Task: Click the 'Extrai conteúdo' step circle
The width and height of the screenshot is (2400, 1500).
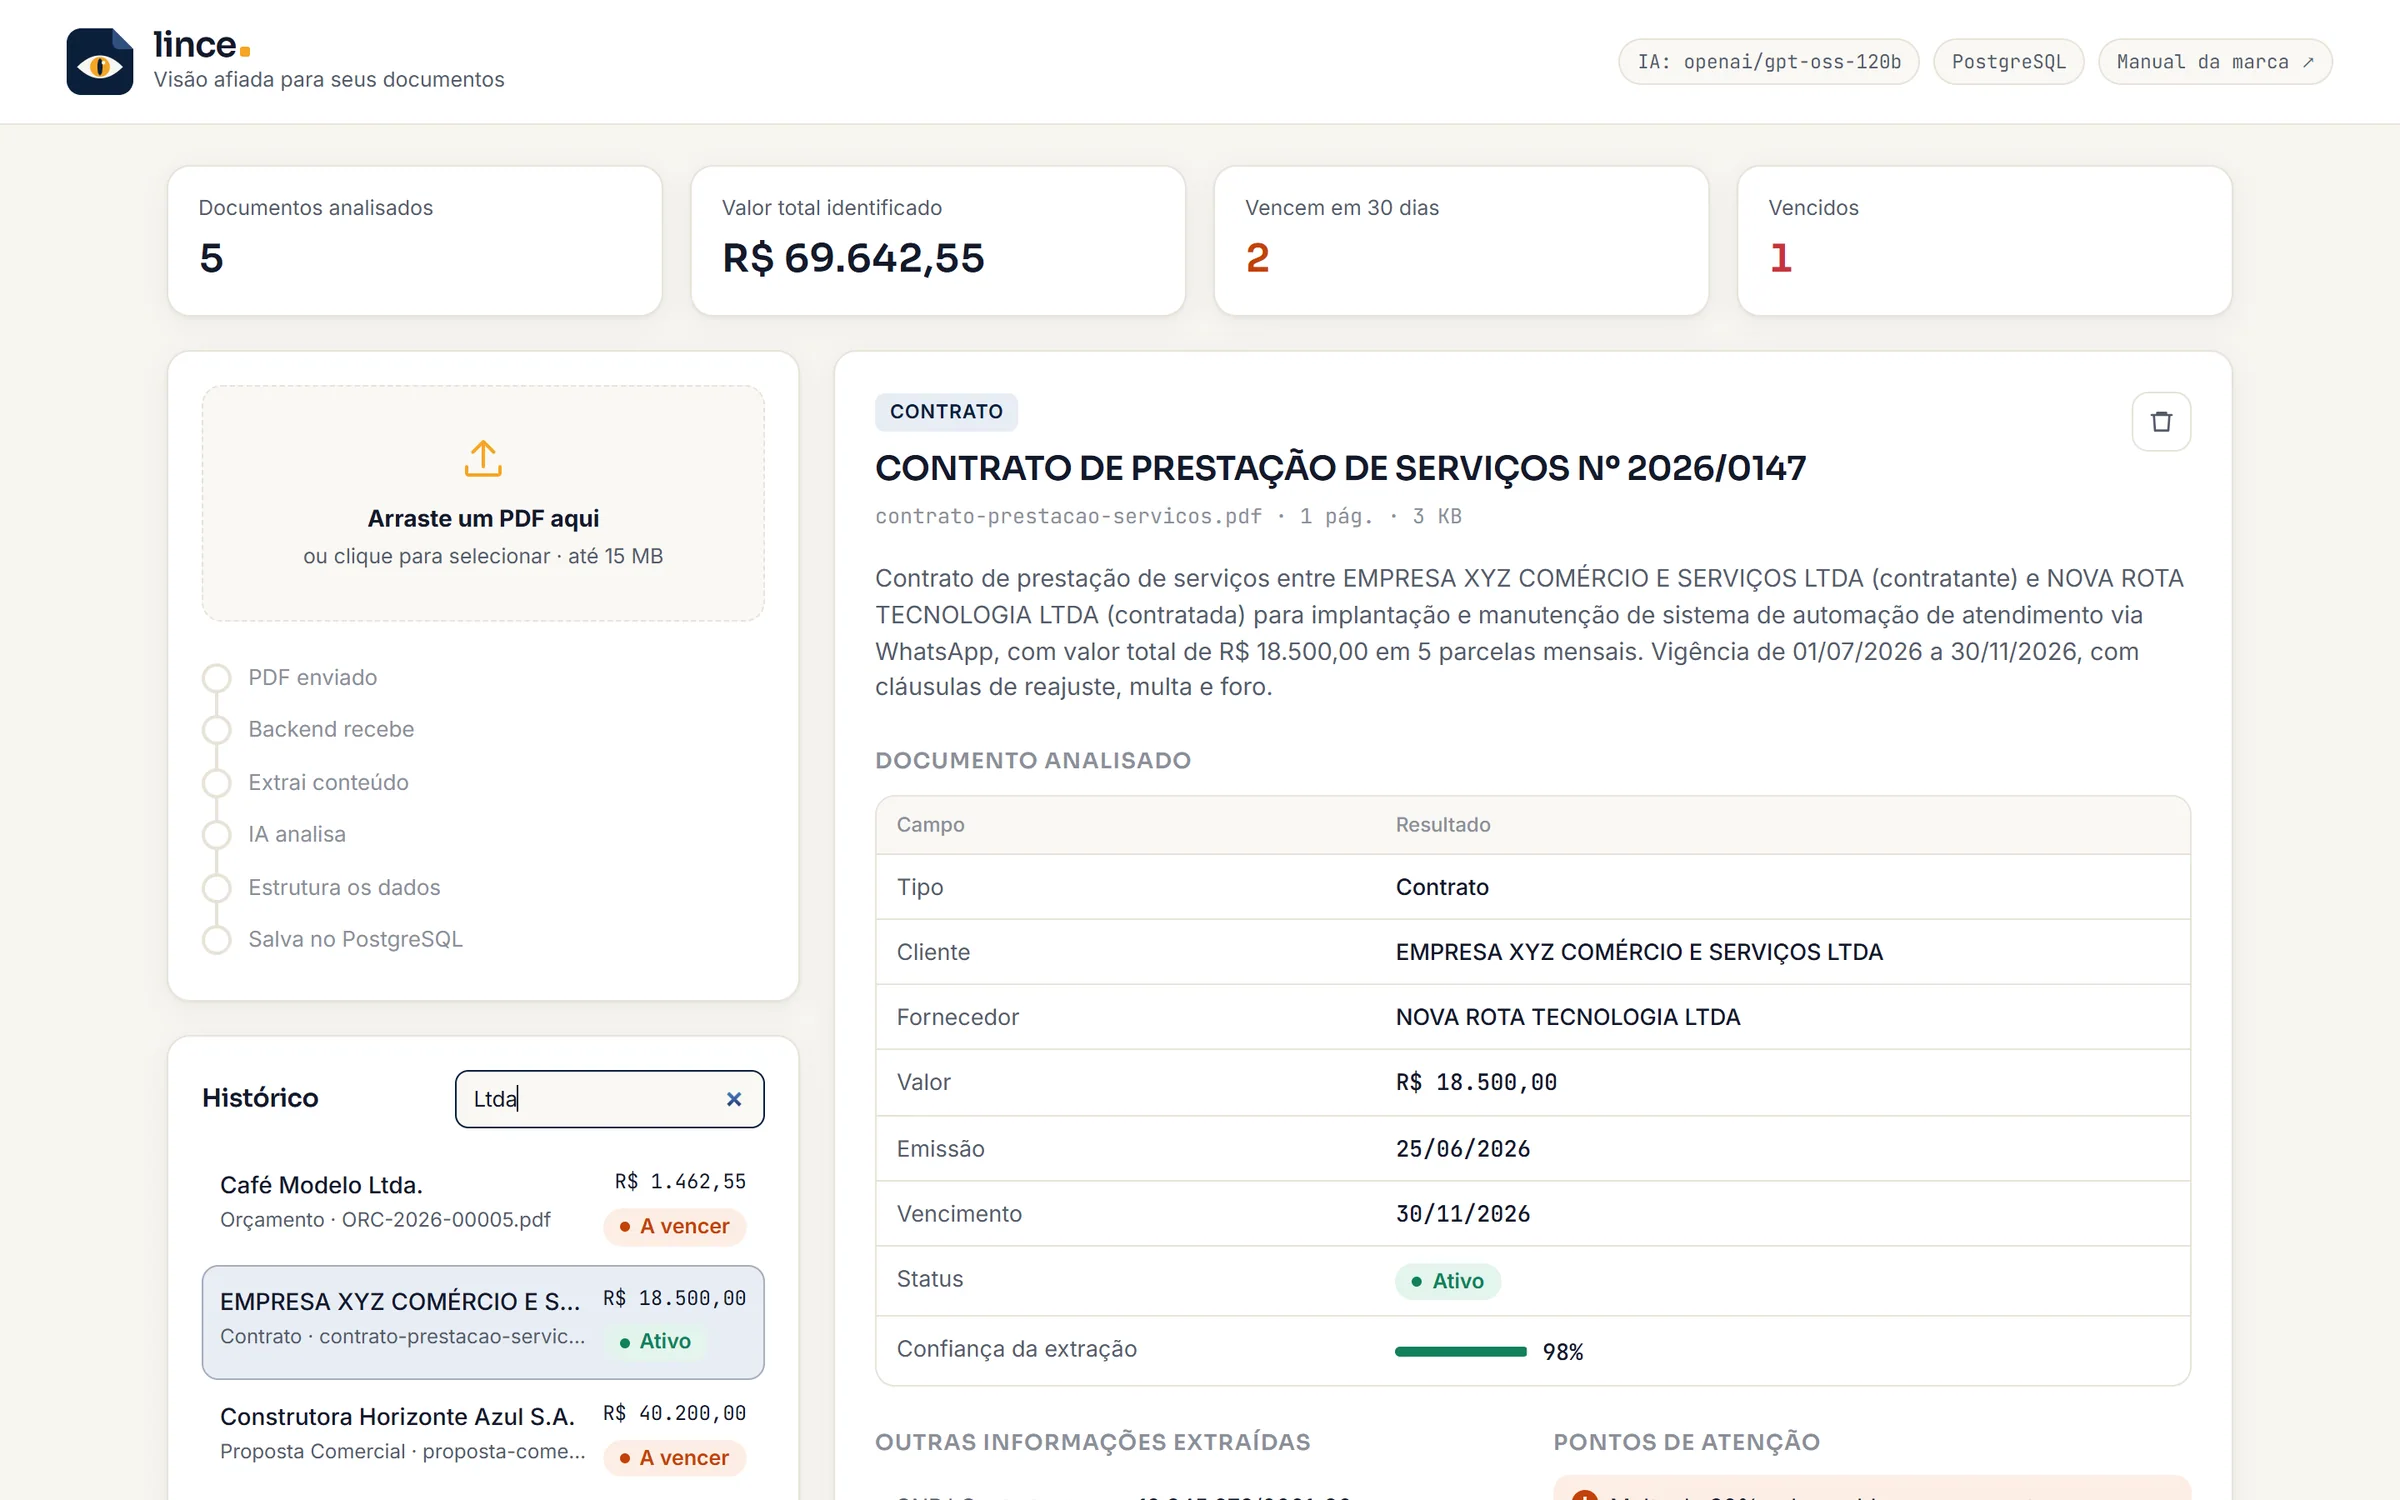Action: pos(216,783)
